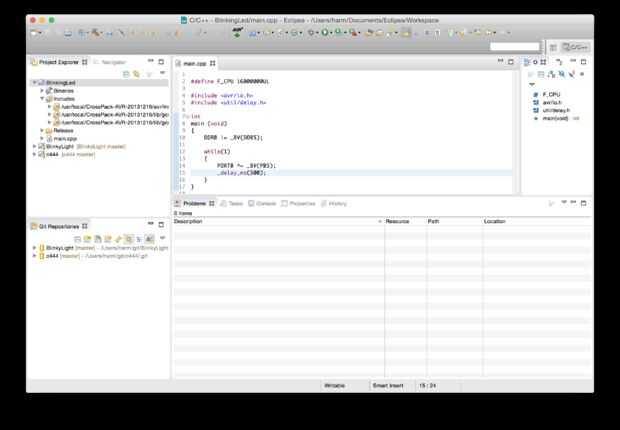Viewport: 620px width, 430px height.
Task: Switch to the Properties tab
Action: click(298, 203)
